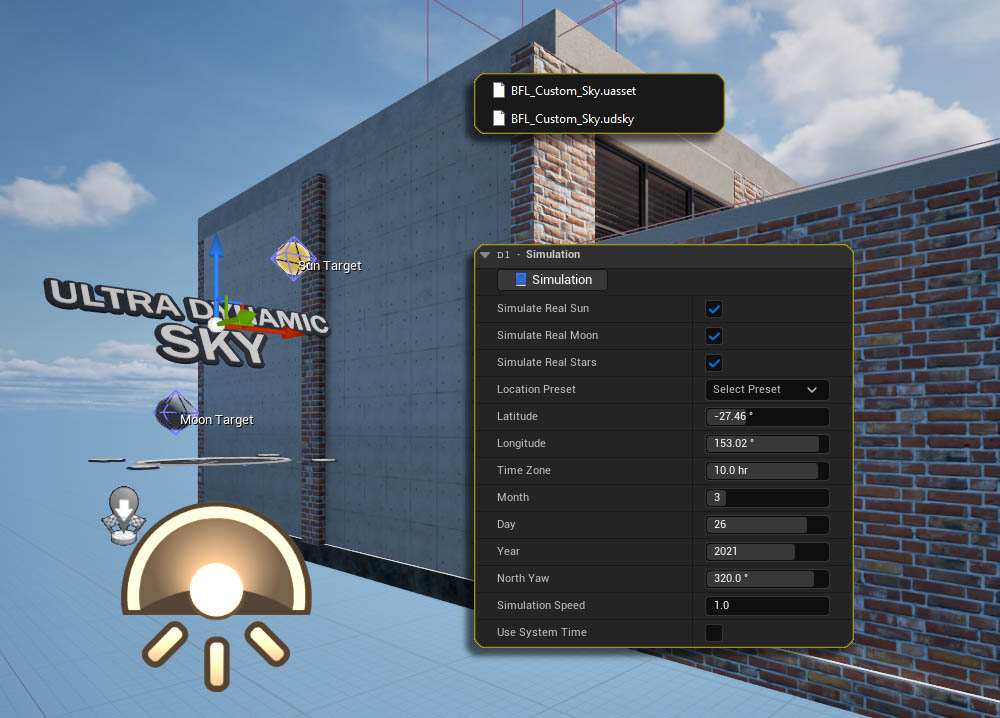Click the Longitude value field

coord(767,443)
